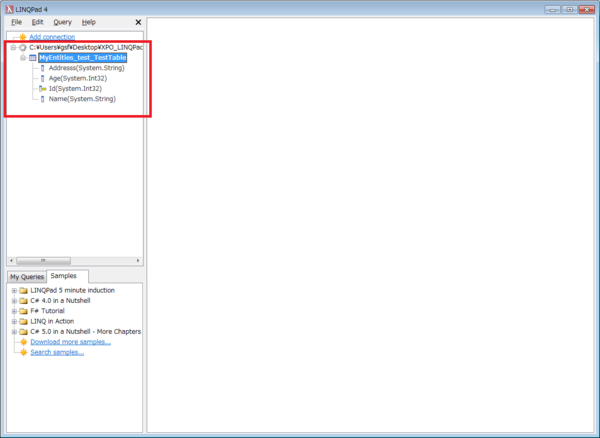
Task: Open the Help menu
Action: [88, 22]
